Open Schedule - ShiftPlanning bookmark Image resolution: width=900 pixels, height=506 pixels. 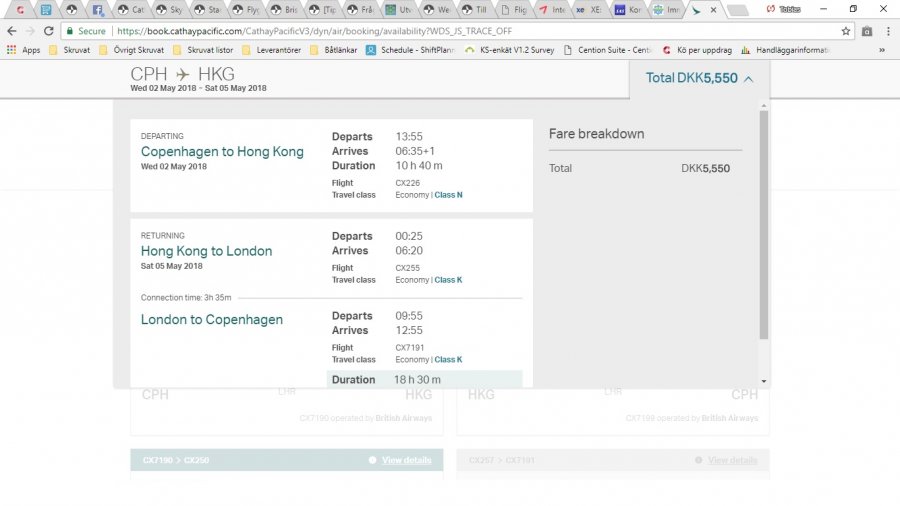tap(411, 50)
